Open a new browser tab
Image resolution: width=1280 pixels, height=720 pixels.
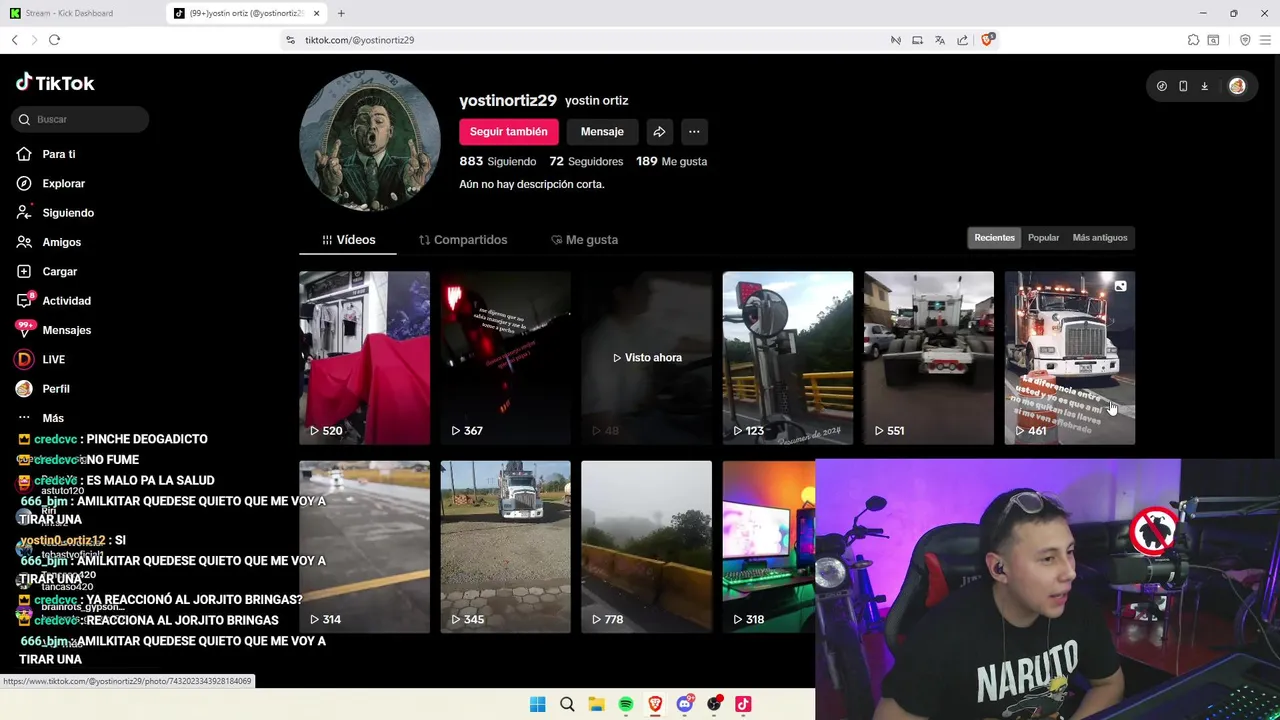pos(341,13)
